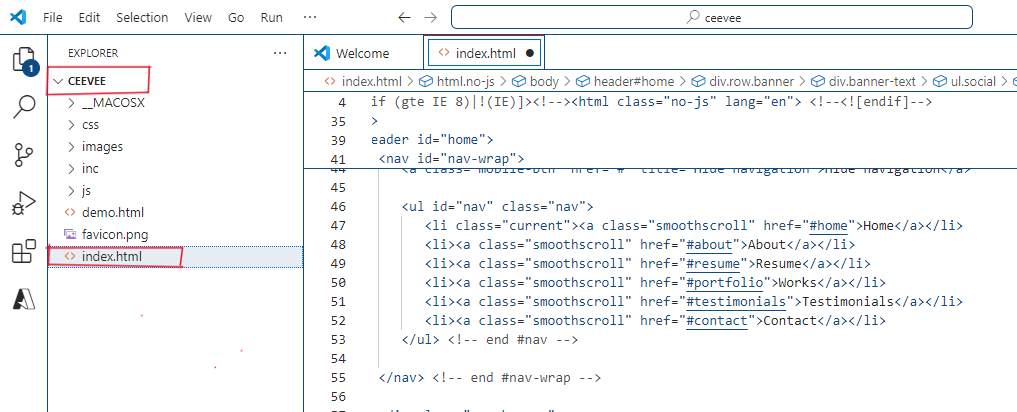Viewport: 1017px width, 412px height.
Task: Place cursor on 'Works' link text
Action: point(796,282)
